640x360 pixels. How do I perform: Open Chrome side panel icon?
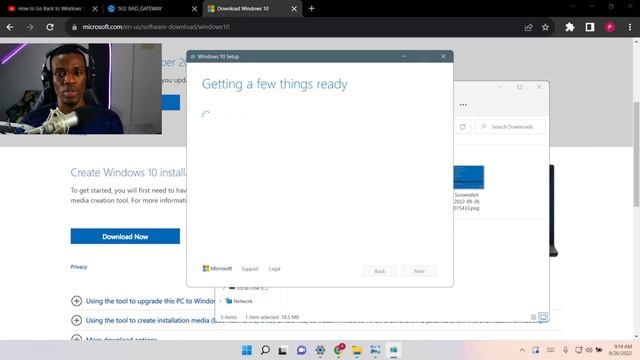(590, 27)
